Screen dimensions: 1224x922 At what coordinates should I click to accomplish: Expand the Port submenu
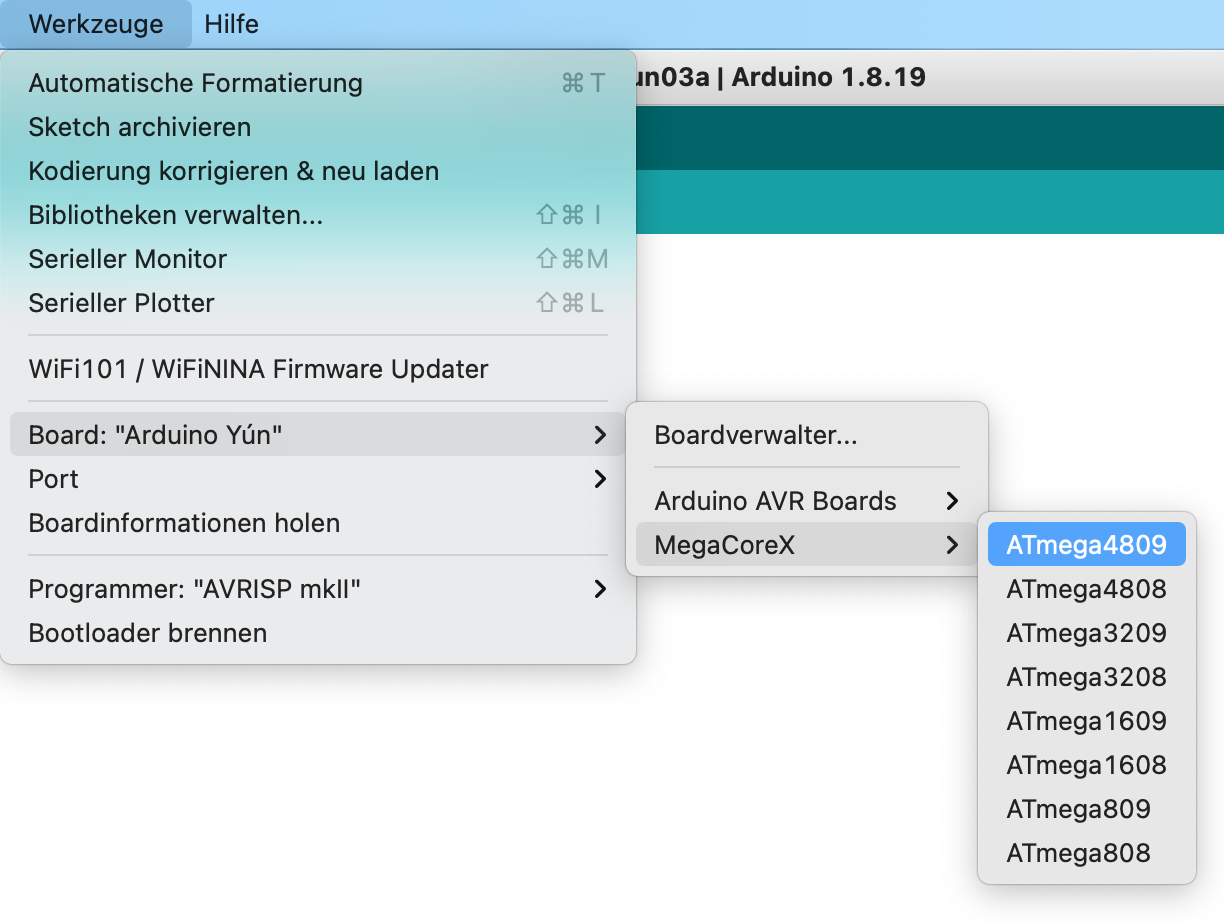pos(318,479)
